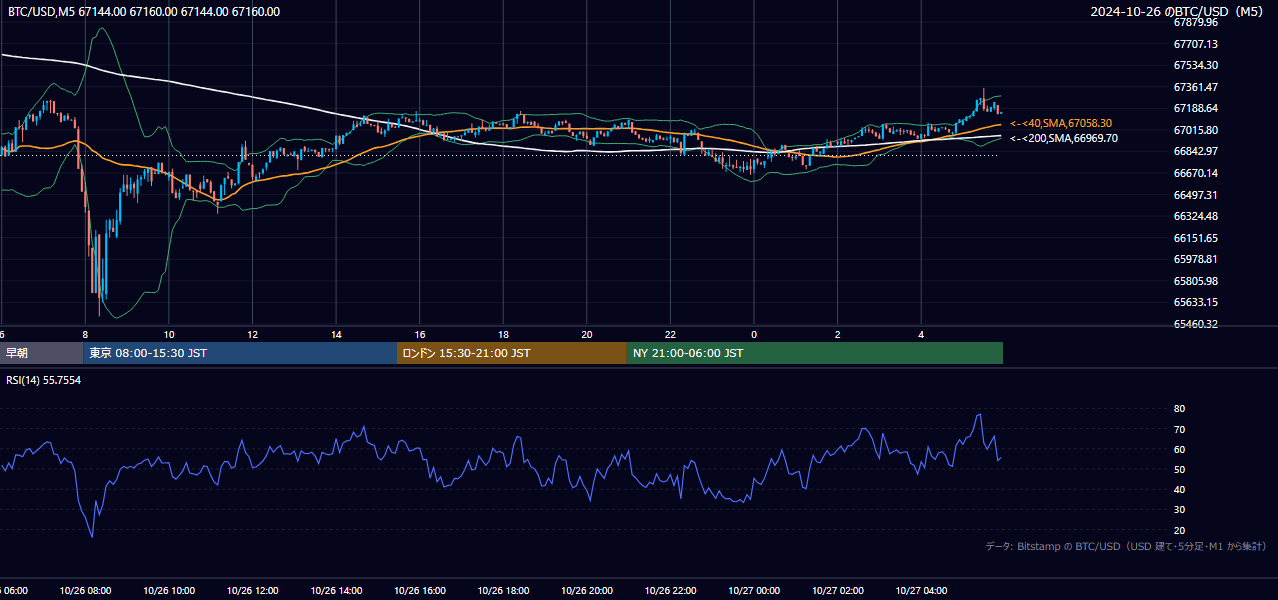Click hour tick 16 under the price chart
Screen dimensions: 1278x600
pyautogui.click(x=420, y=334)
